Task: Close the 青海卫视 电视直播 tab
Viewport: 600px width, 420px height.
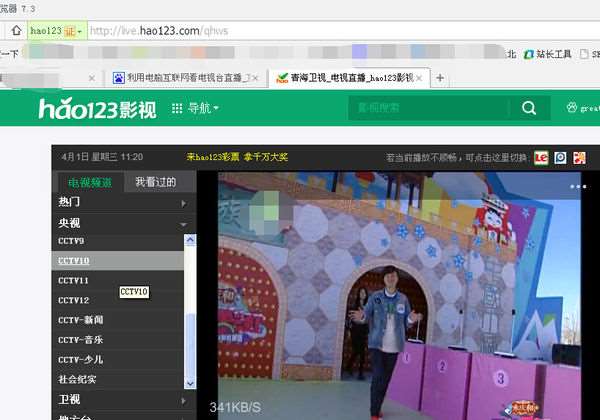Action: (419, 78)
